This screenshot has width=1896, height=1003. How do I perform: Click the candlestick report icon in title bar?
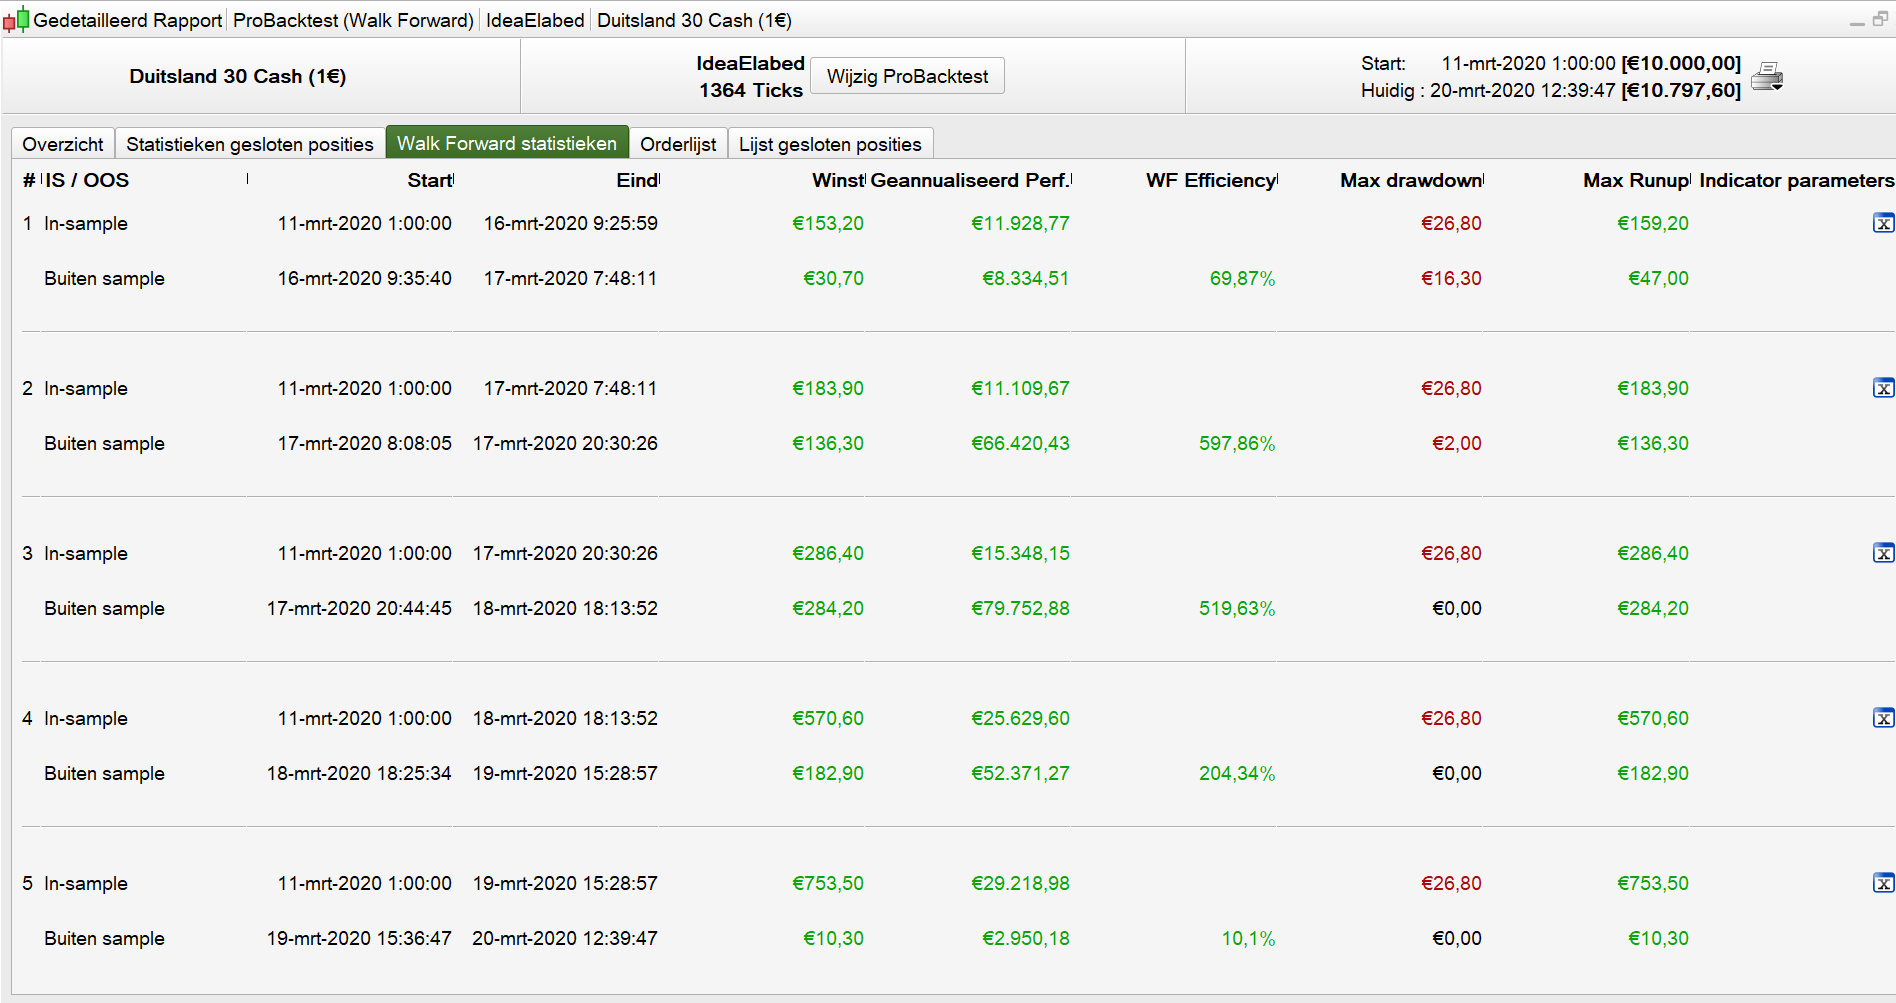16,20
